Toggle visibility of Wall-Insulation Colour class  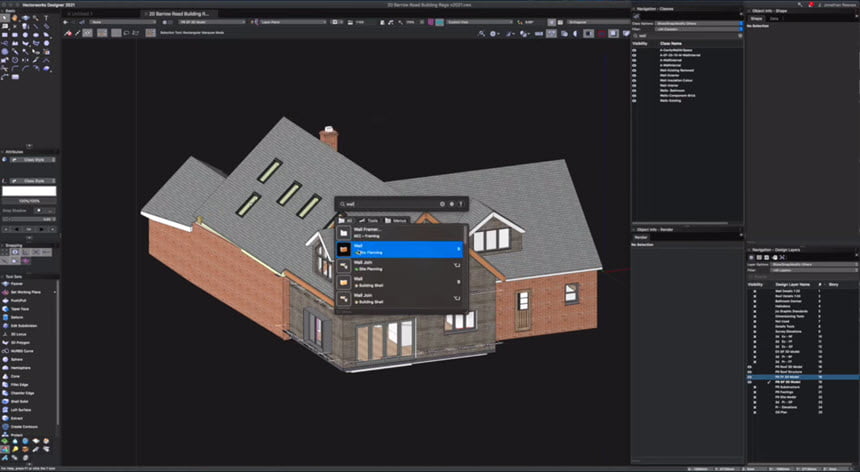[x=635, y=80]
